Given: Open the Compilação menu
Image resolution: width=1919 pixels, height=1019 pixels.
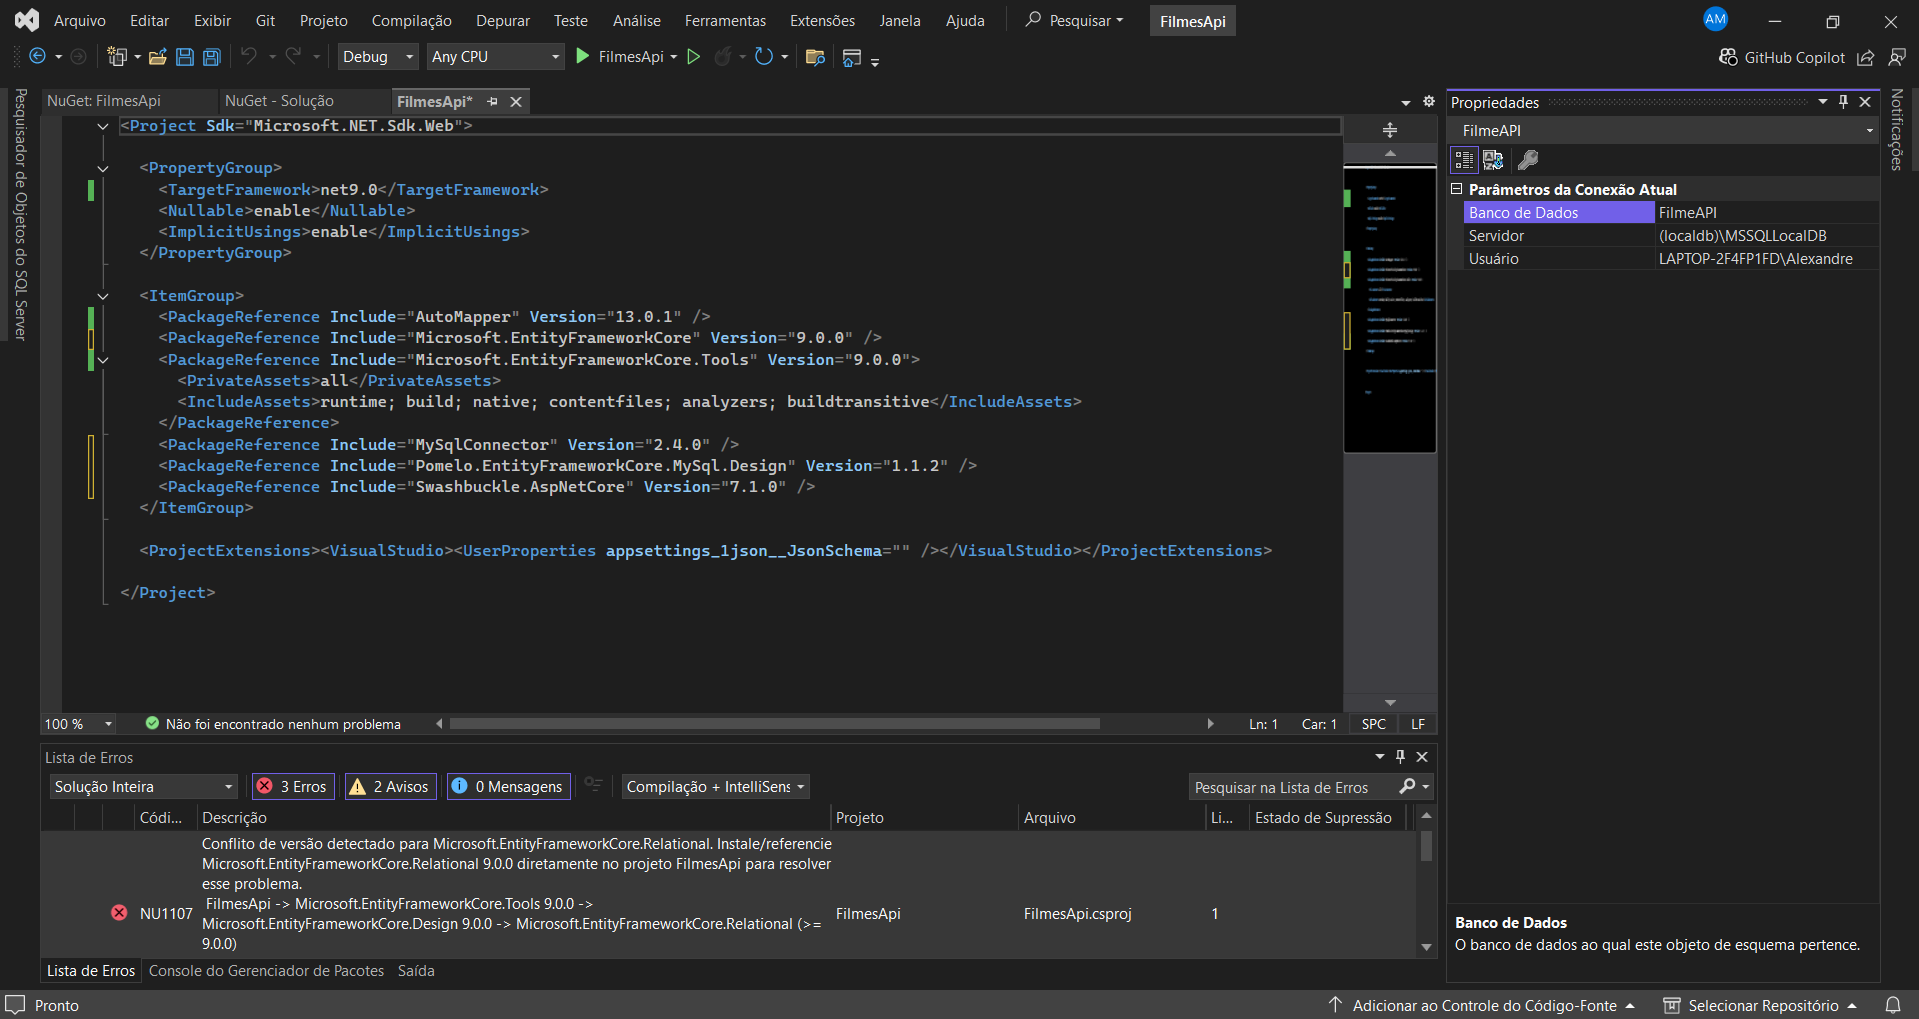Looking at the screenshot, I should pos(411,21).
